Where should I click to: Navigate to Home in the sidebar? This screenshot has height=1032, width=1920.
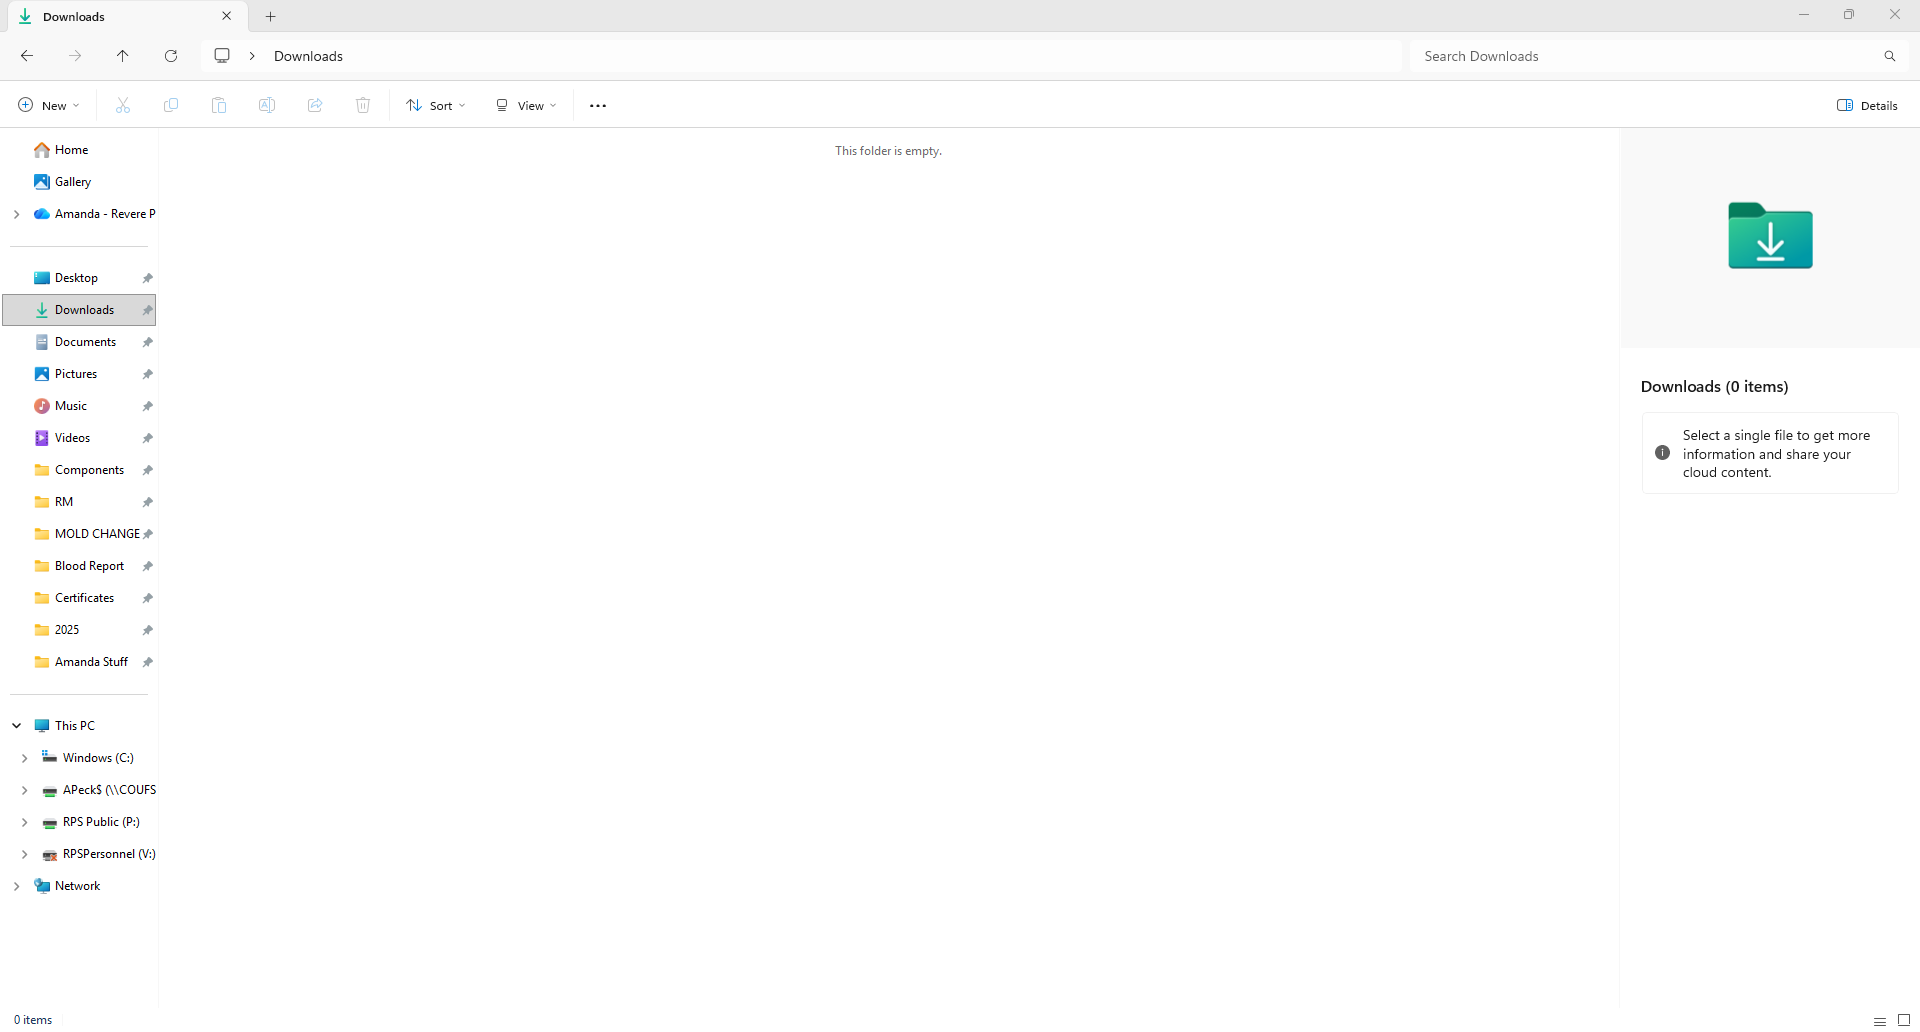pyautogui.click(x=71, y=150)
